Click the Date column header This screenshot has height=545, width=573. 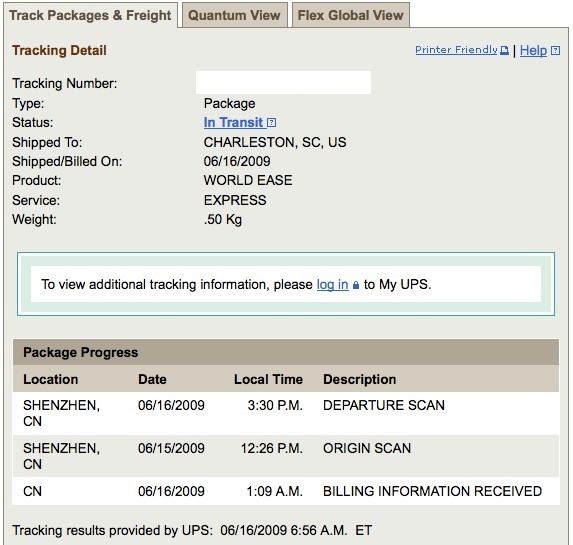pyautogui.click(x=152, y=379)
